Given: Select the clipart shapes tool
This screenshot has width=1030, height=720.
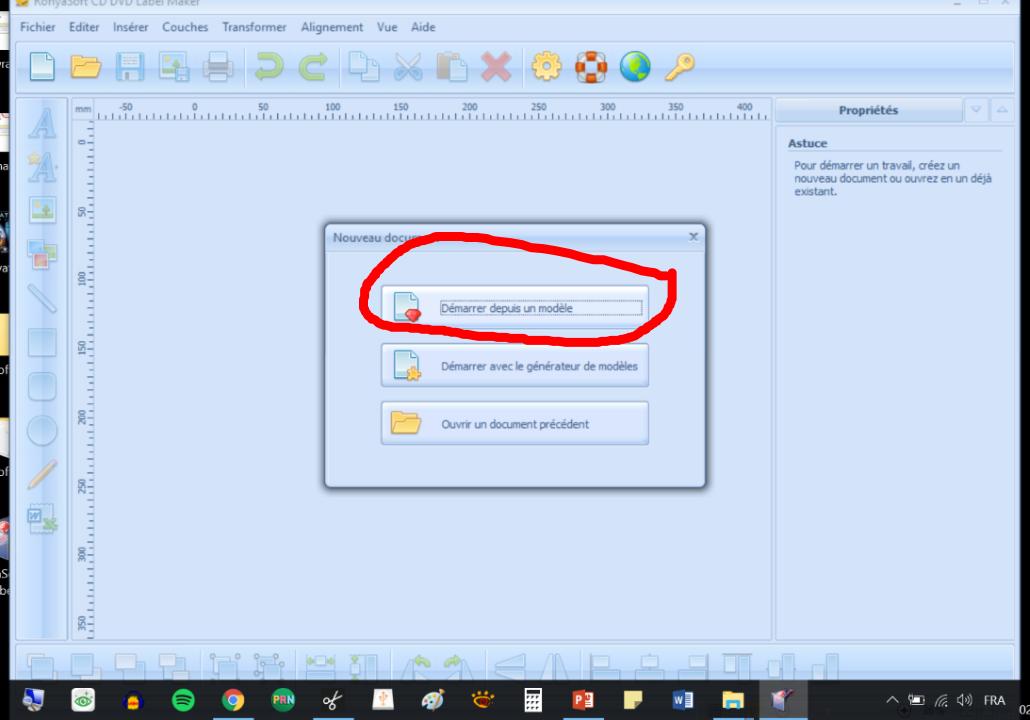Looking at the screenshot, I should tap(42, 254).
